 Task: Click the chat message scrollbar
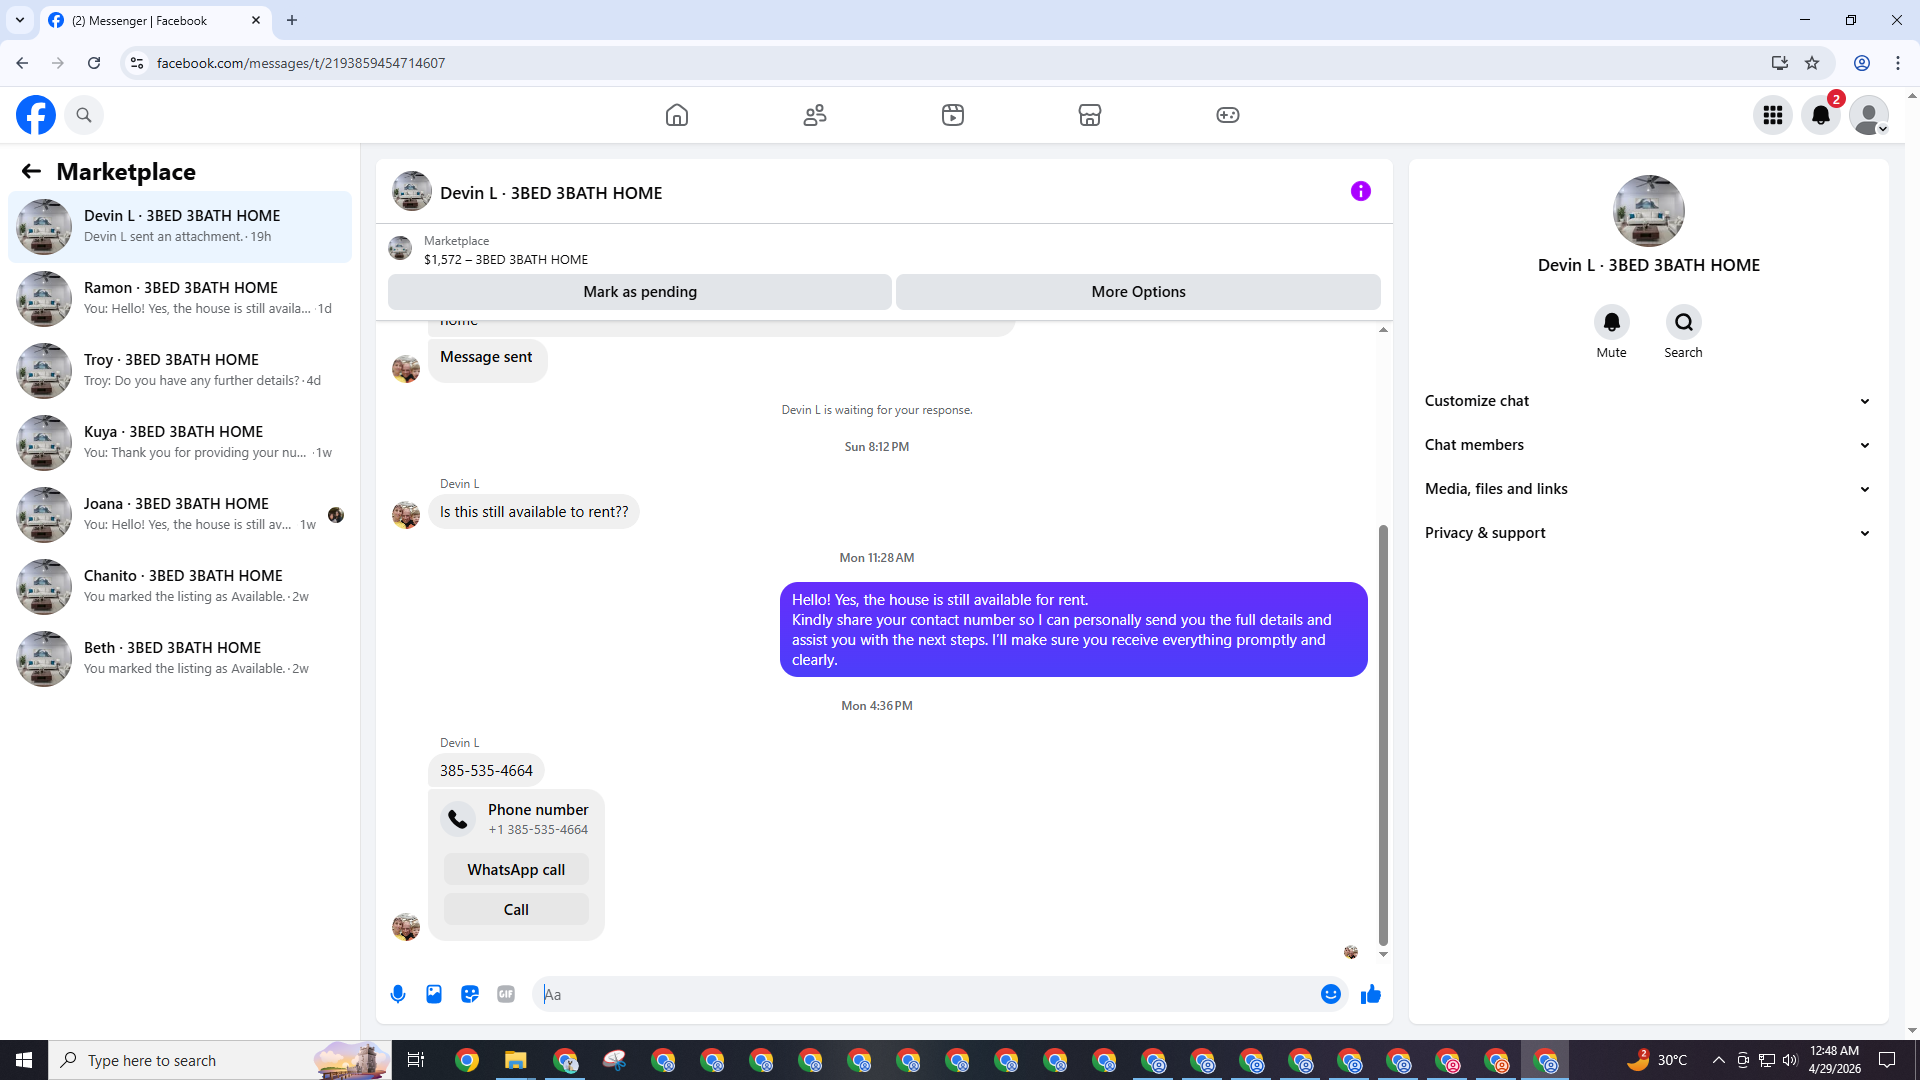point(1383,735)
